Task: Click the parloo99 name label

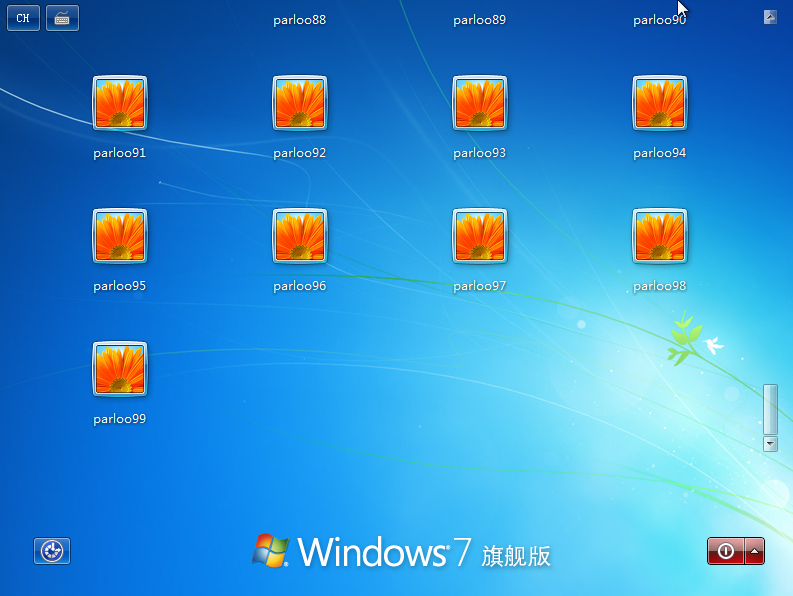Action: 120,419
